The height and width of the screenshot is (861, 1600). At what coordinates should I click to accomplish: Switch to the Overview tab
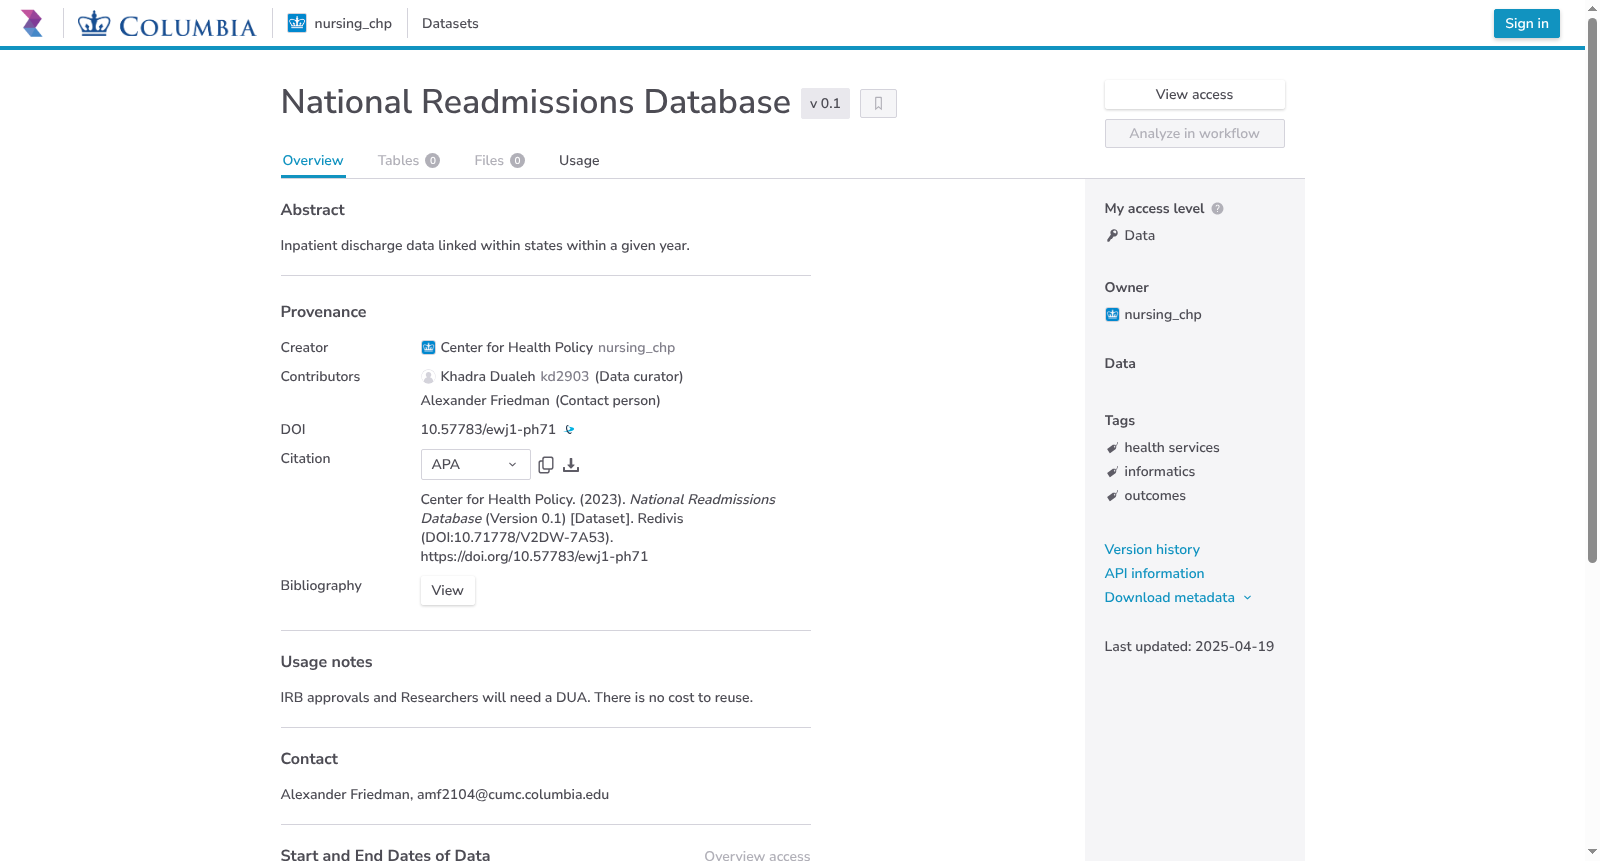(313, 161)
